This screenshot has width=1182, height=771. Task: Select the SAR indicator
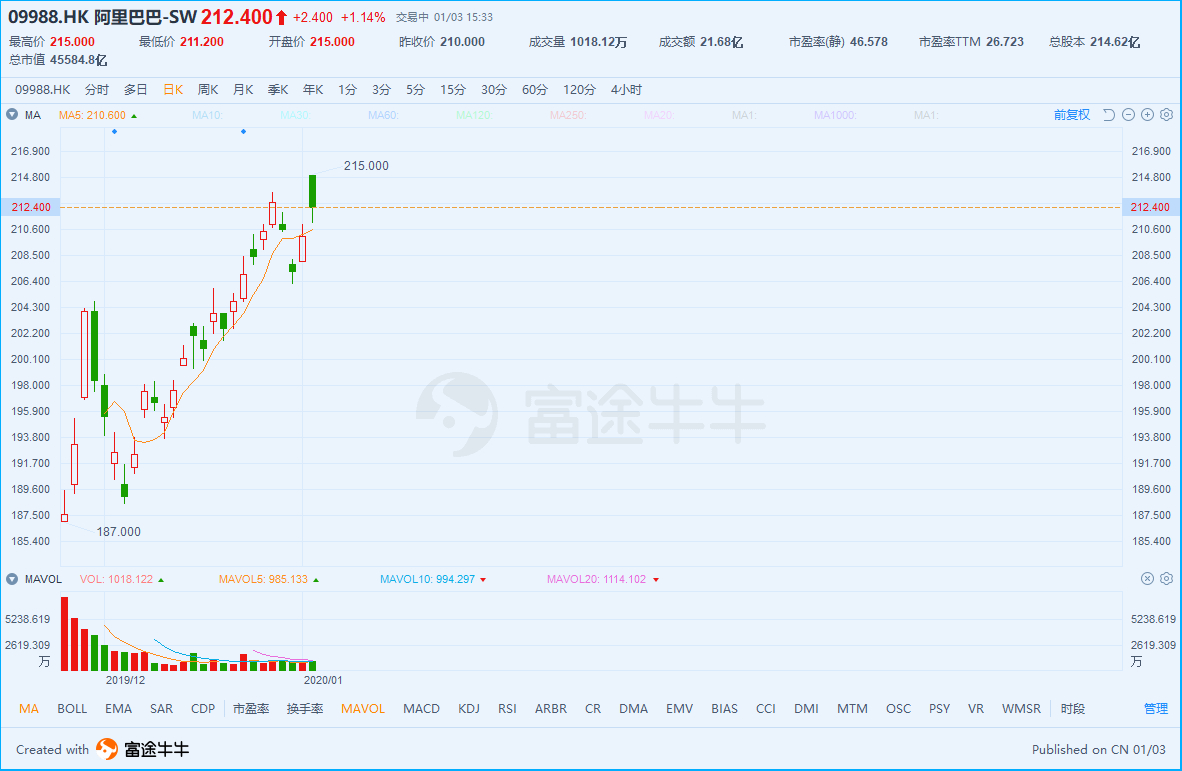pyautogui.click(x=161, y=708)
